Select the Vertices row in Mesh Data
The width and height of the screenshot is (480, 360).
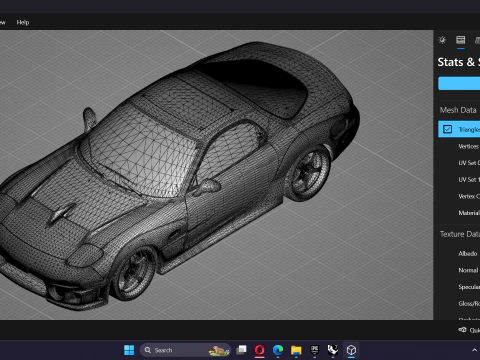pos(468,146)
